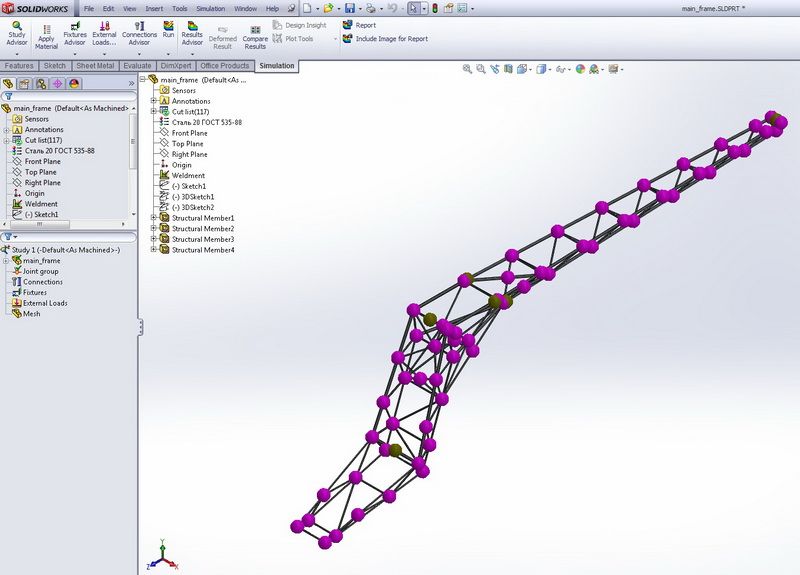Click the Previous View icon
Screen dimensions: 800x575
tap(494, 69)
